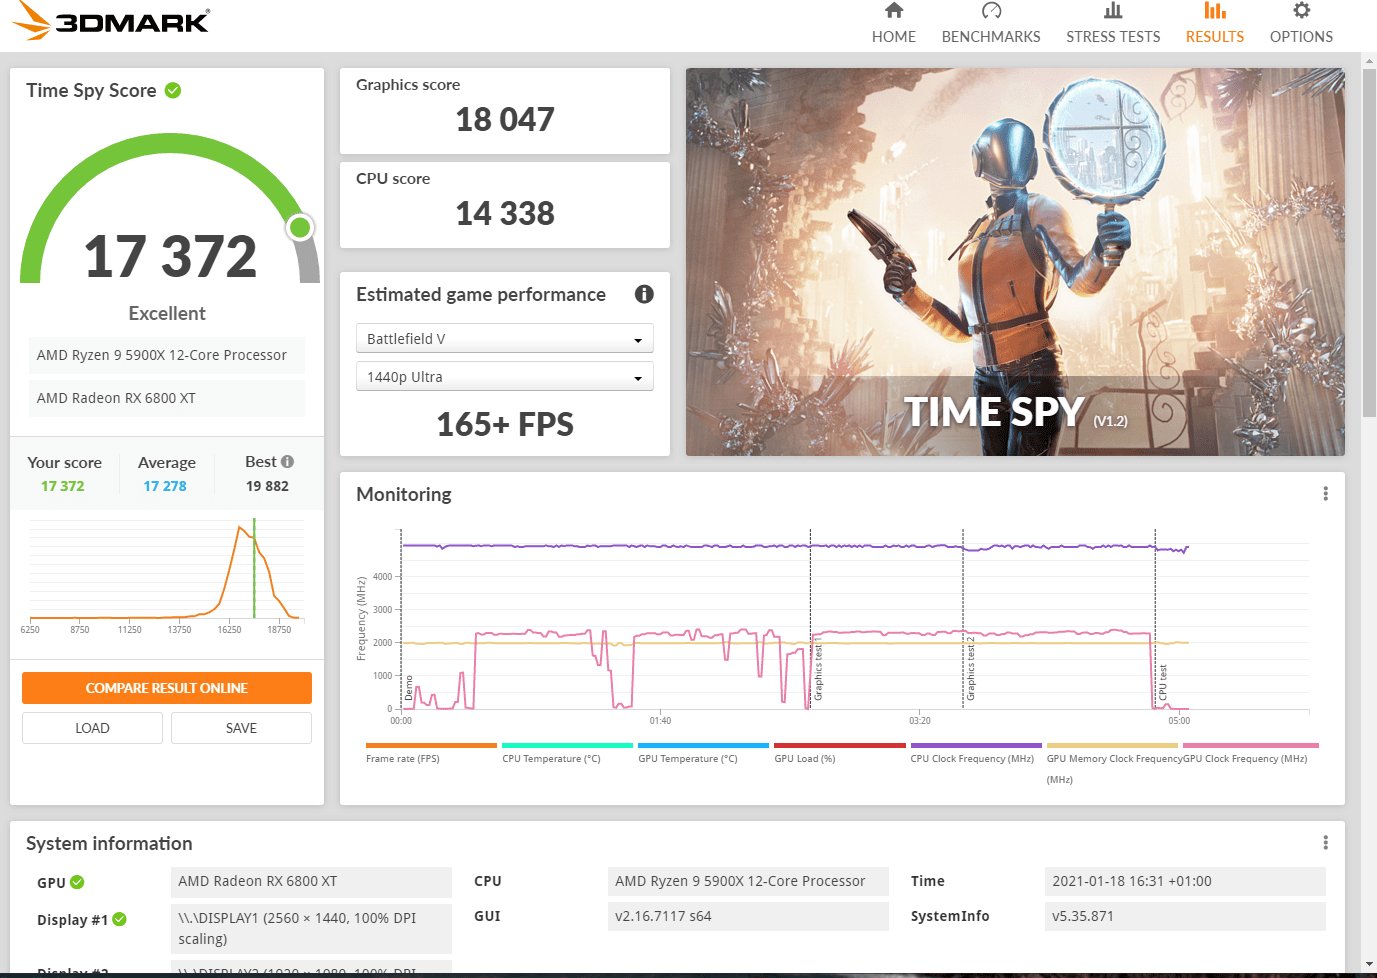Switch to the RESULTS tab

tap(1215, 36)
